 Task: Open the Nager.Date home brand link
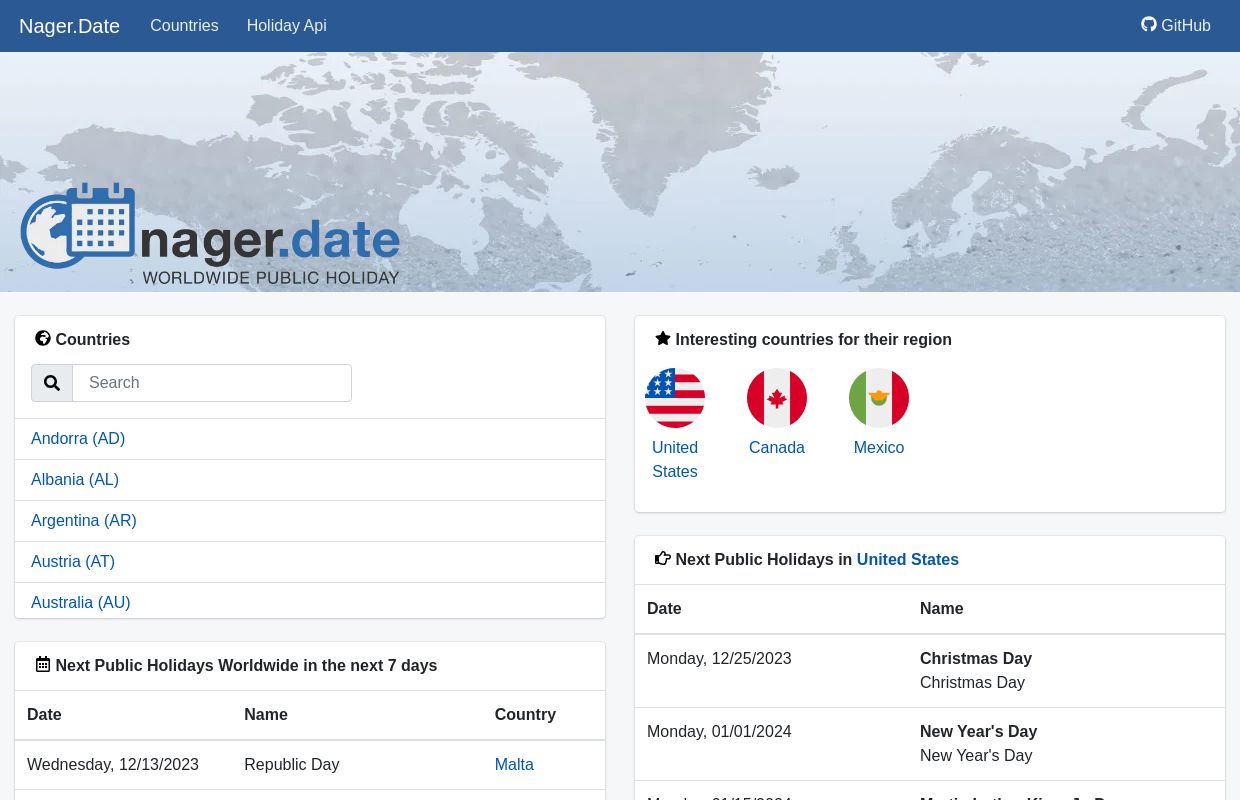coord(69,26)
